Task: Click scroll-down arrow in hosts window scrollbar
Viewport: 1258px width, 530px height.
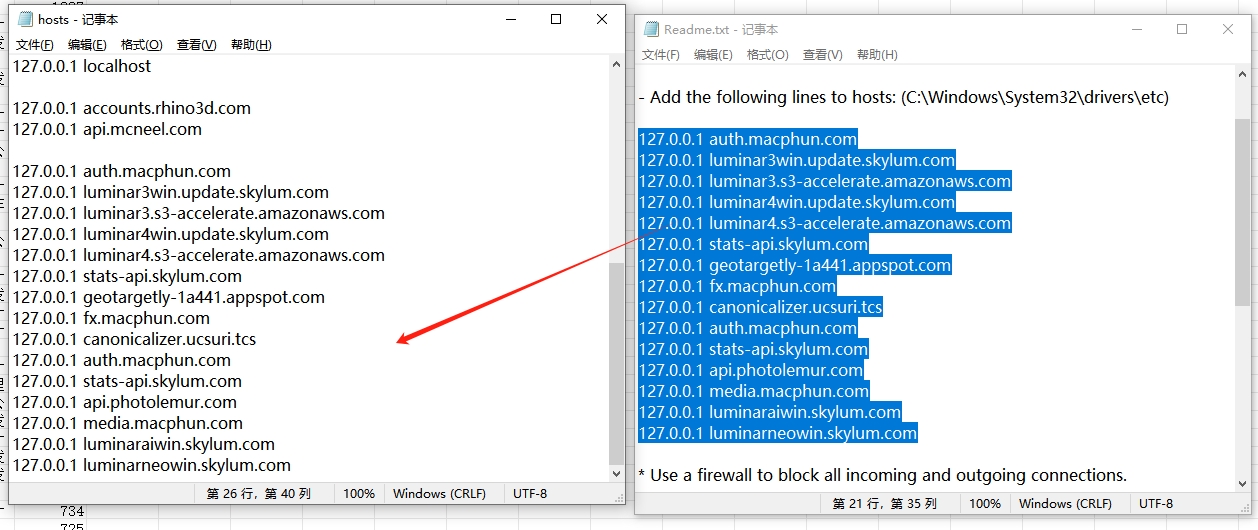Action: (x=616, y=473)
